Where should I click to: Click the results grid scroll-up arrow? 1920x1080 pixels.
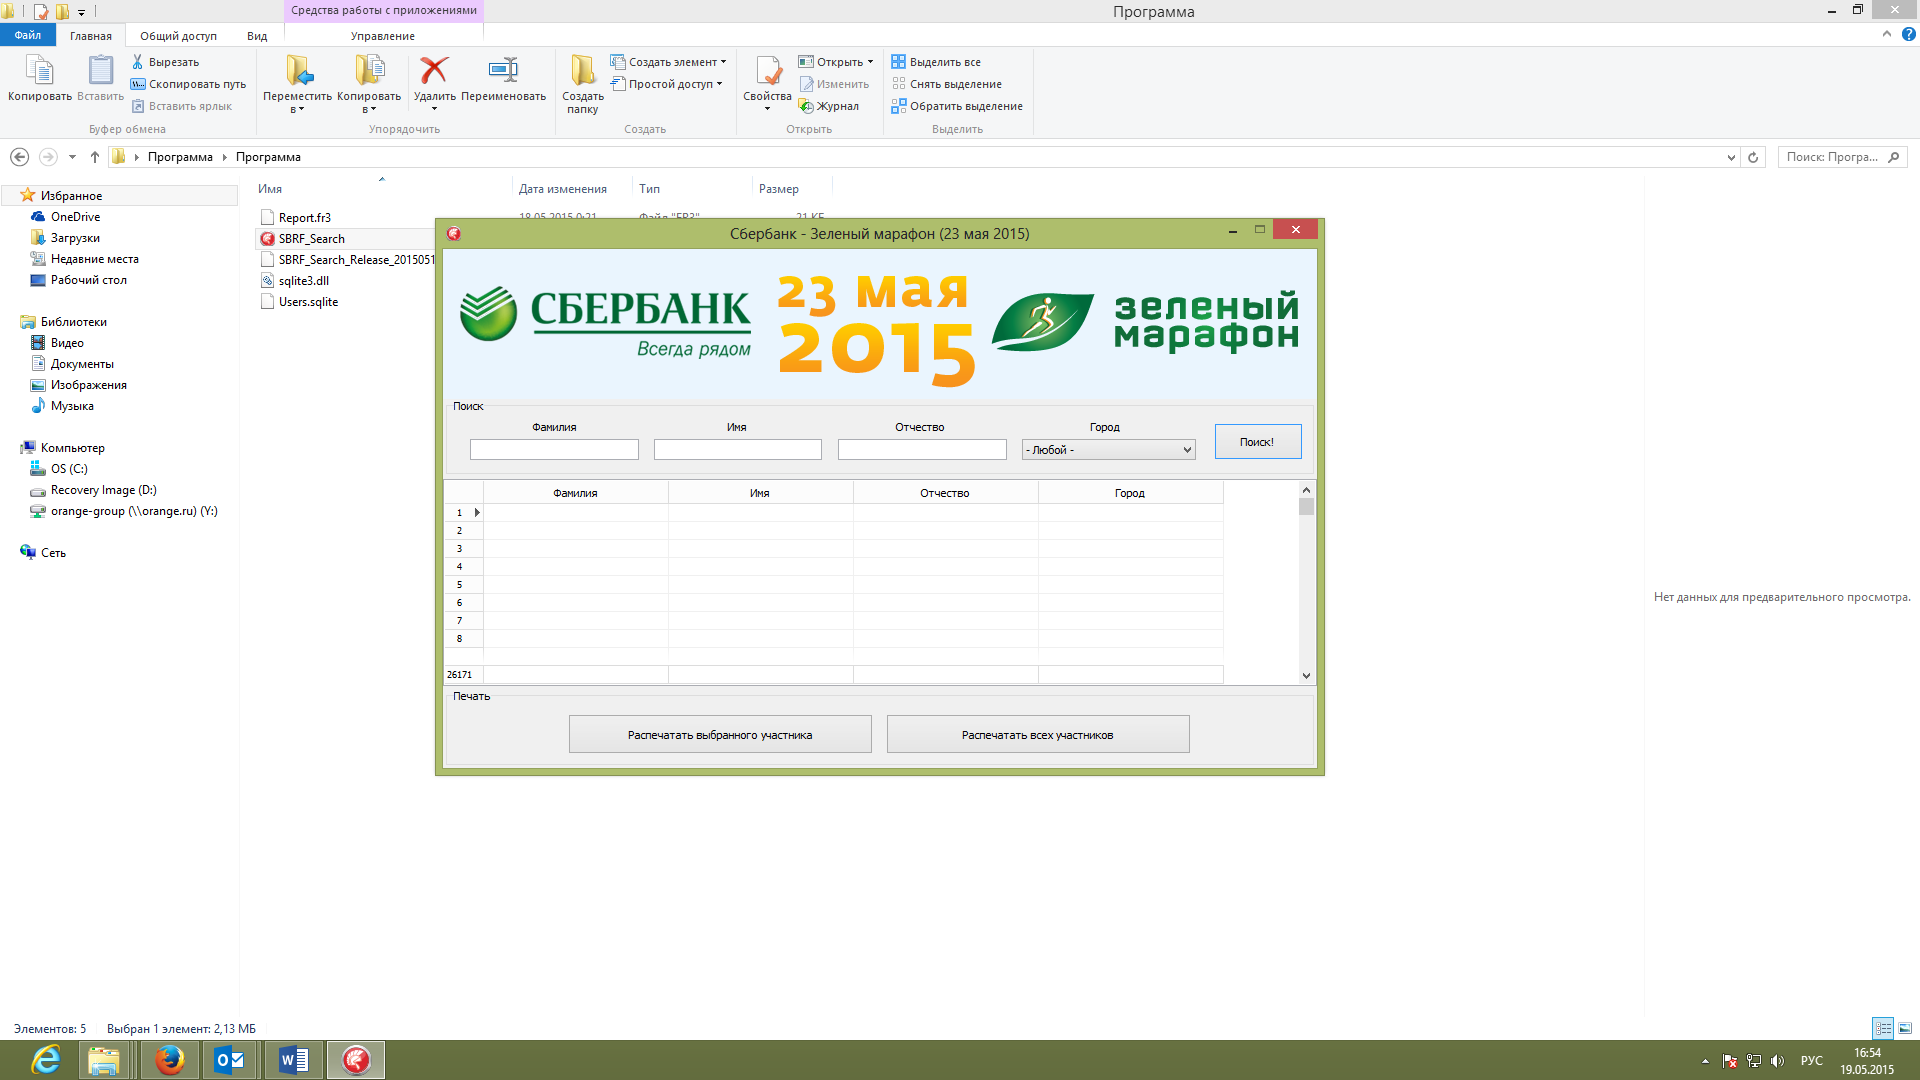click(1306, 490)
